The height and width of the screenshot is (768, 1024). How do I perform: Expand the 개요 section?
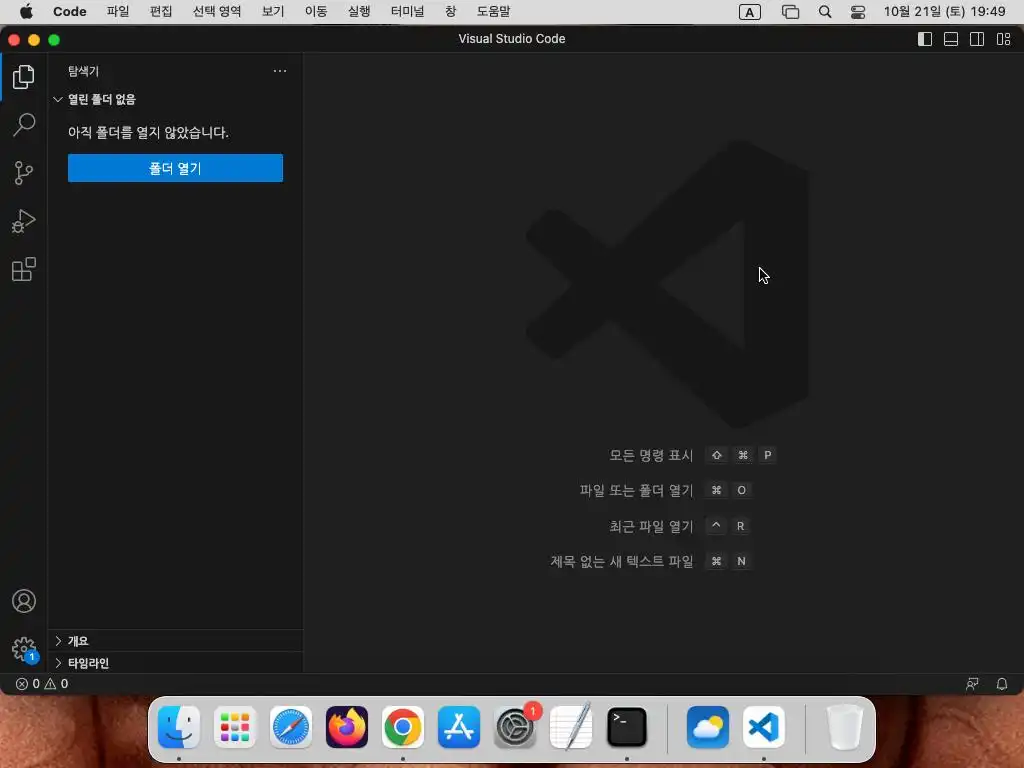175,641
